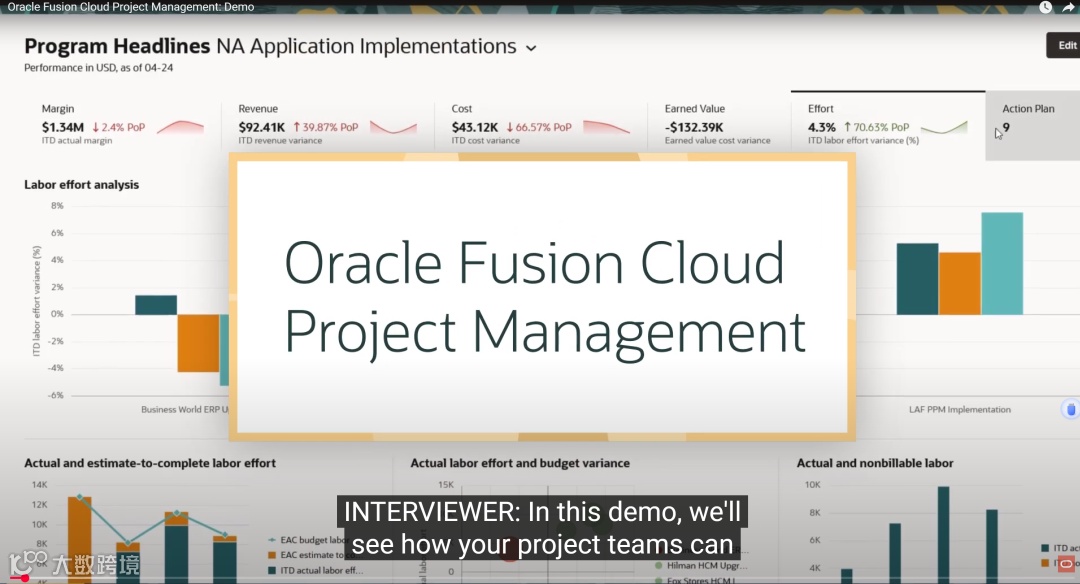This screenshot has height=584, width=1080.
Task: Click 'Performance in USD, as of 04-24' text
Action: (98, 67)
